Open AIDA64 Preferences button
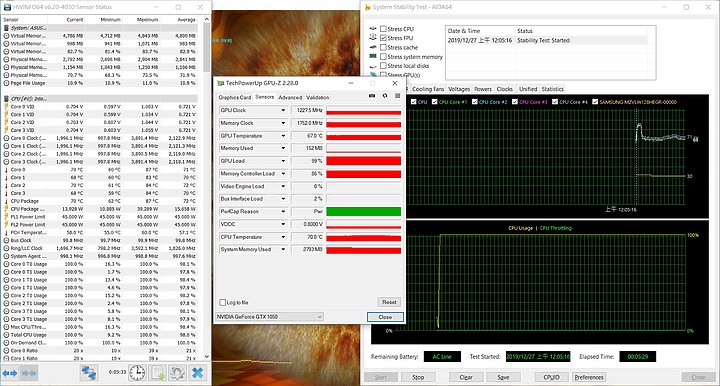This screenshot has height=386, width=720. click(589, 377)
